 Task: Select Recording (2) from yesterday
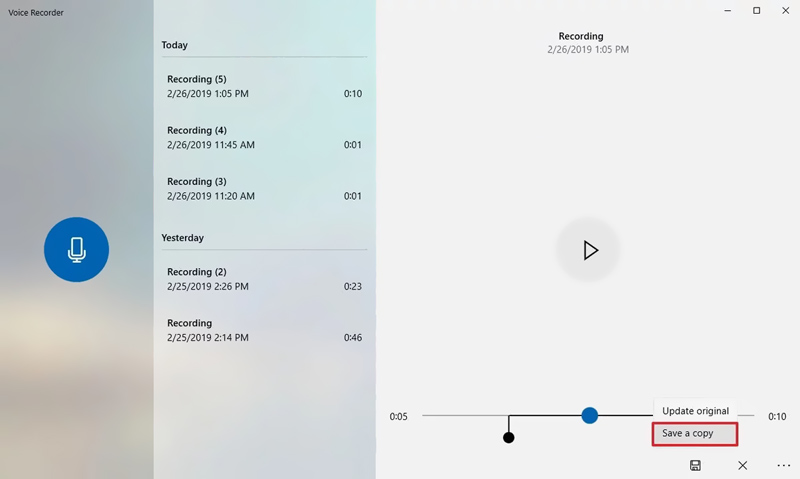(264, 278)
